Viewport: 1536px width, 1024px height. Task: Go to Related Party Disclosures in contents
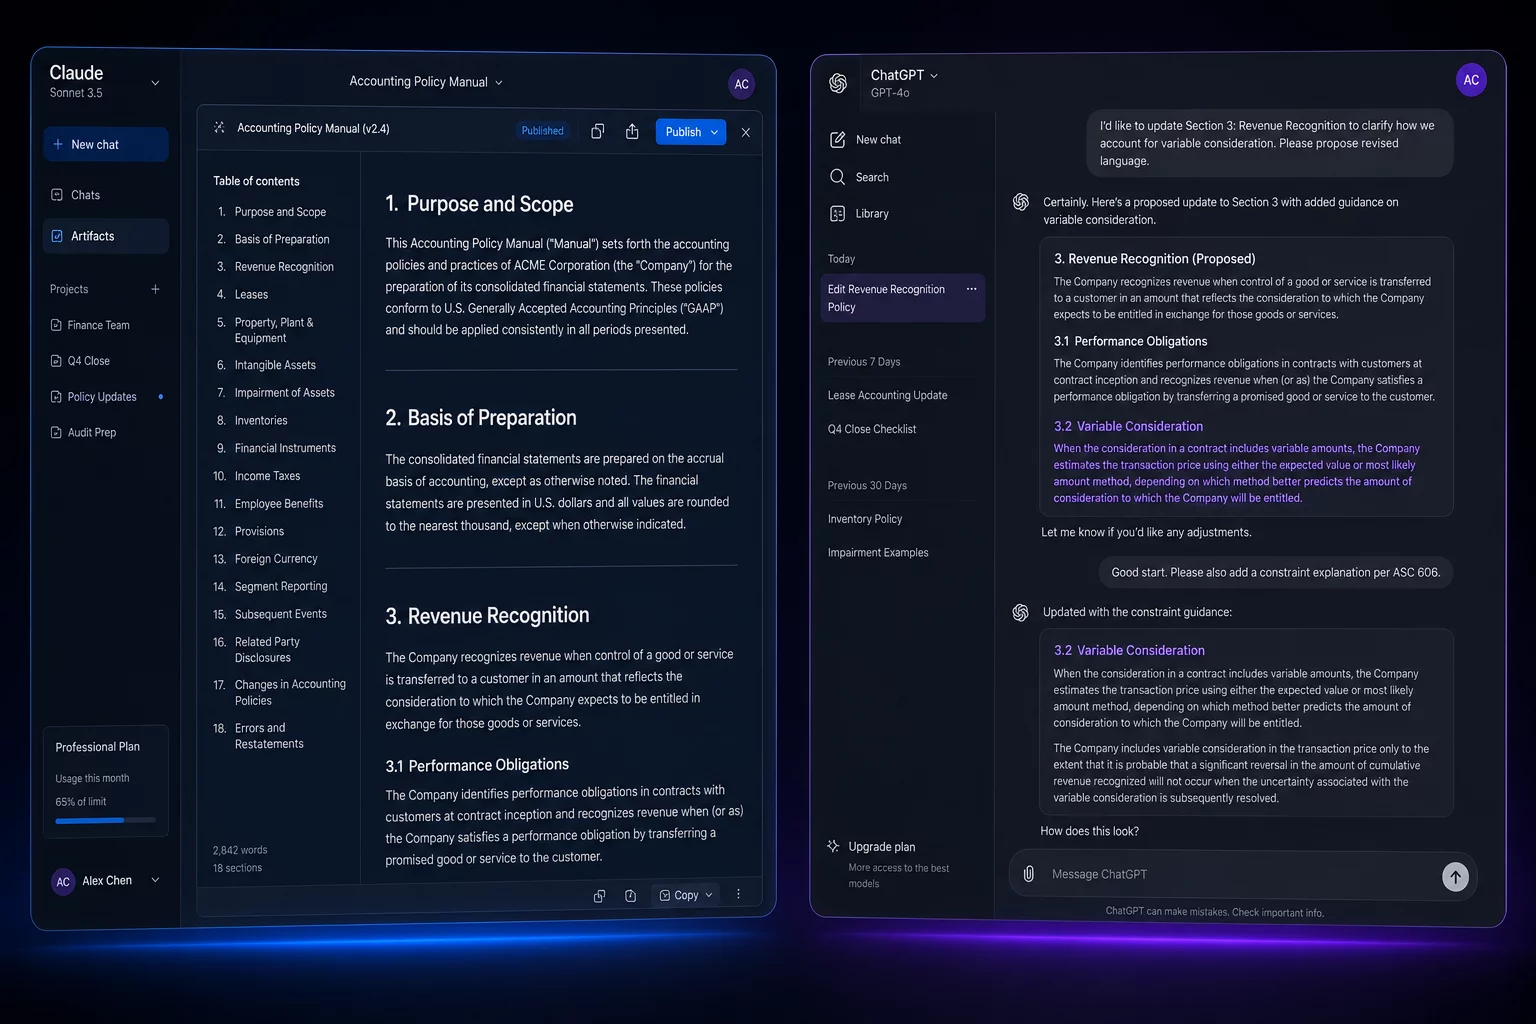267,650
